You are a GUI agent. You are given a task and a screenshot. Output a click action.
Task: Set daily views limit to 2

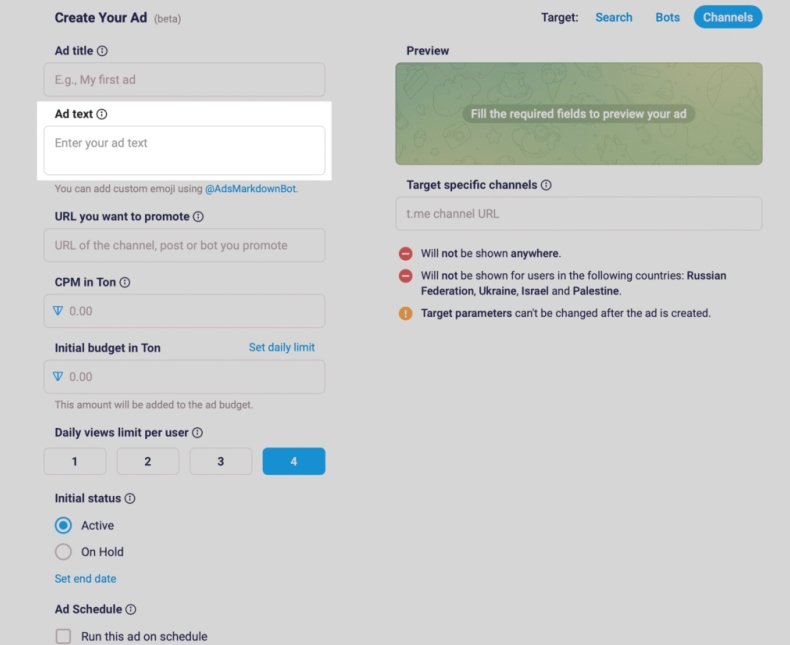click(x=148, y=461)
